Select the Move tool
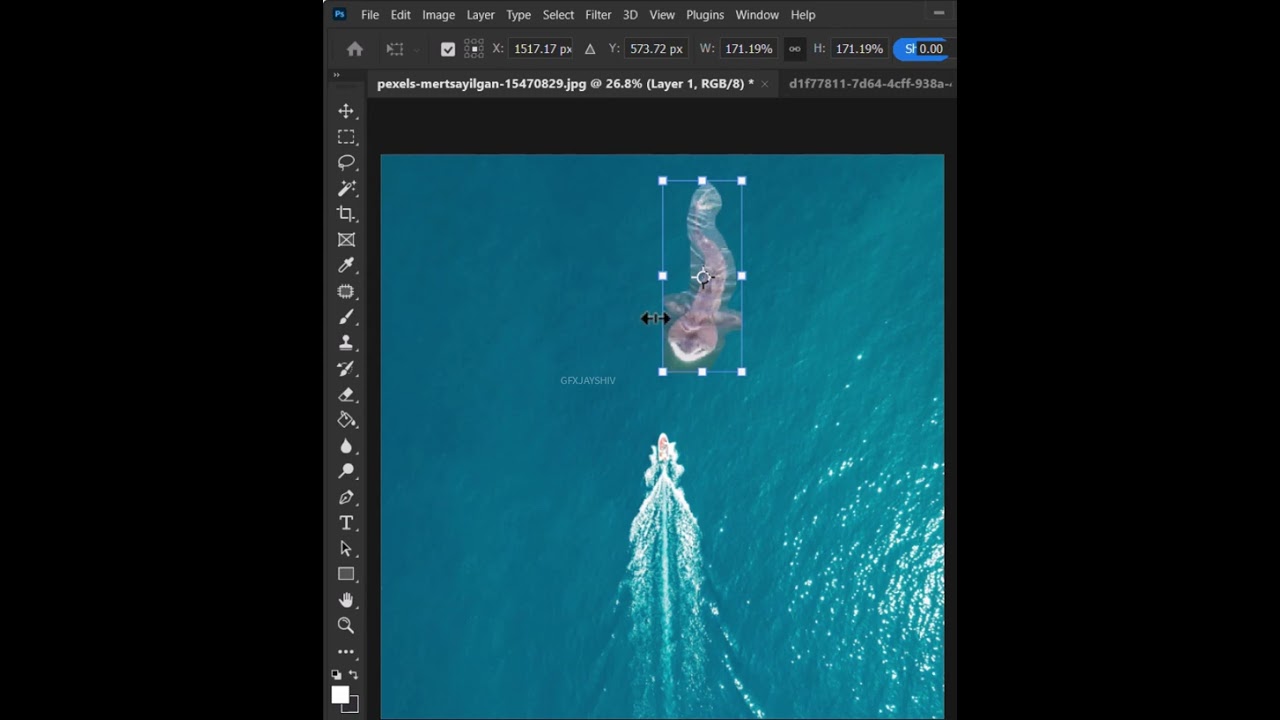1280x720 pixels. pos(346,111)
